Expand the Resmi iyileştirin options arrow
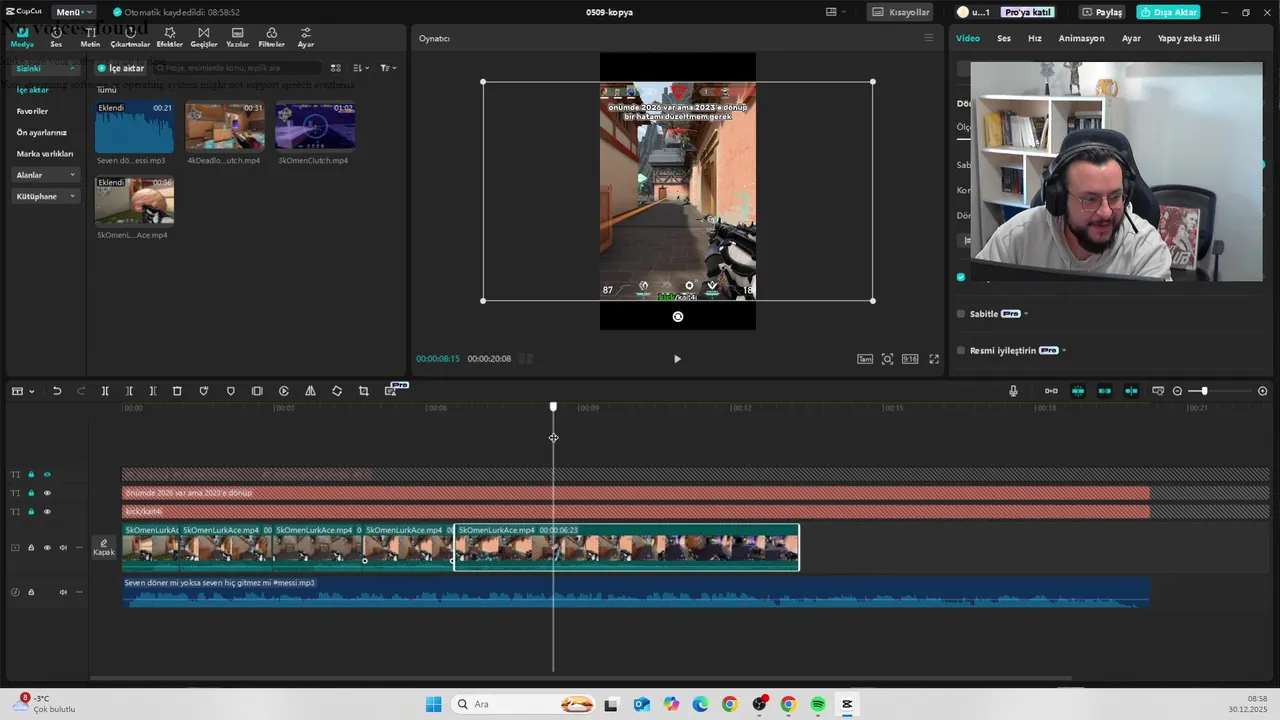 point(1064,351)
